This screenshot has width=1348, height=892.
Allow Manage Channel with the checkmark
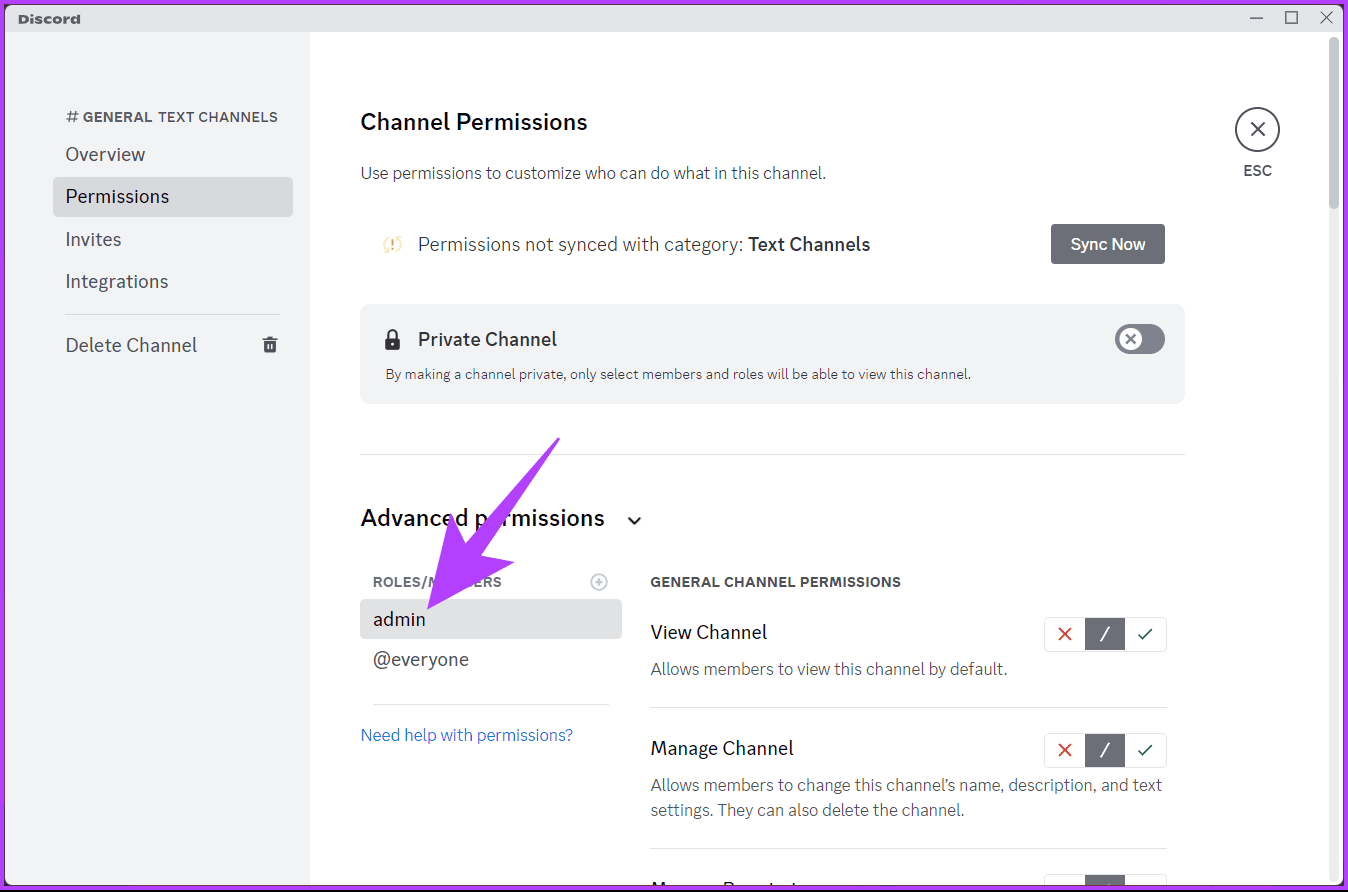[1145, 750]
